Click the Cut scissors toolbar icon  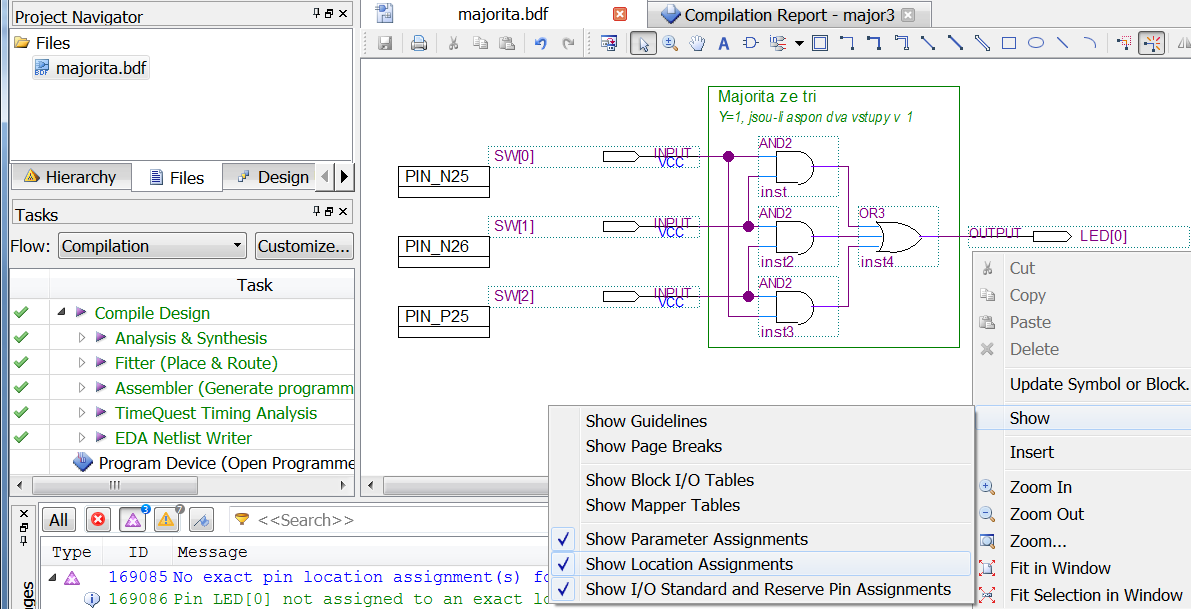(453, 43)
